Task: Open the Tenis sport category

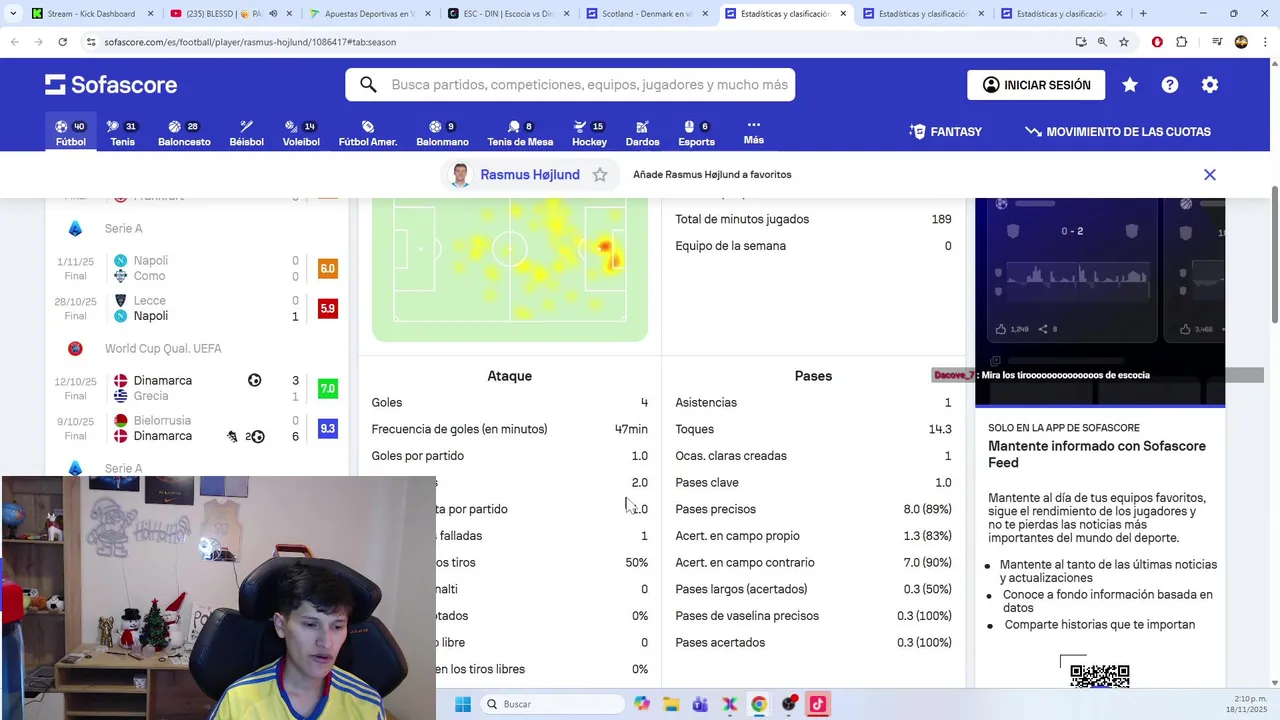Action: click(x=122, y=133)
